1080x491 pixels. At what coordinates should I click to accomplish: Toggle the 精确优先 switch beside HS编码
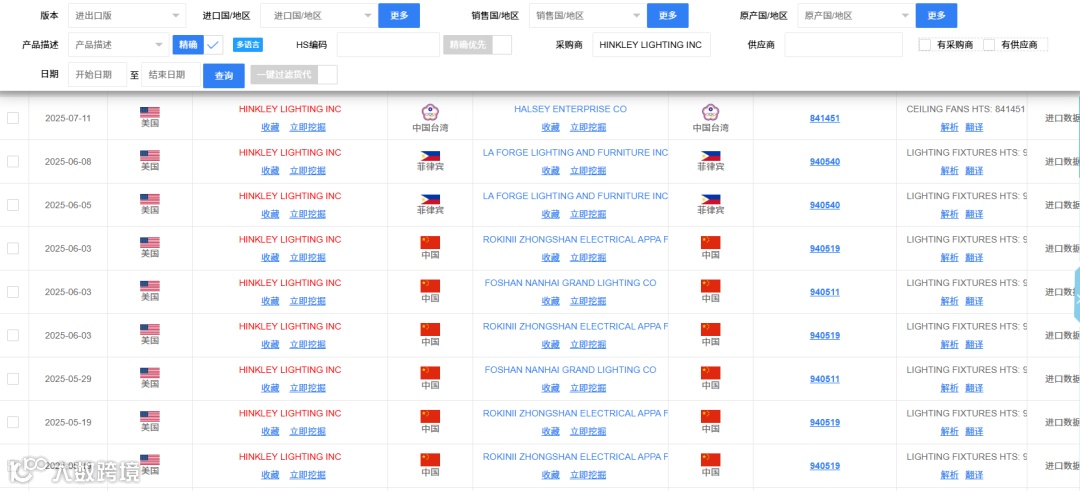(x=477, y=45)
